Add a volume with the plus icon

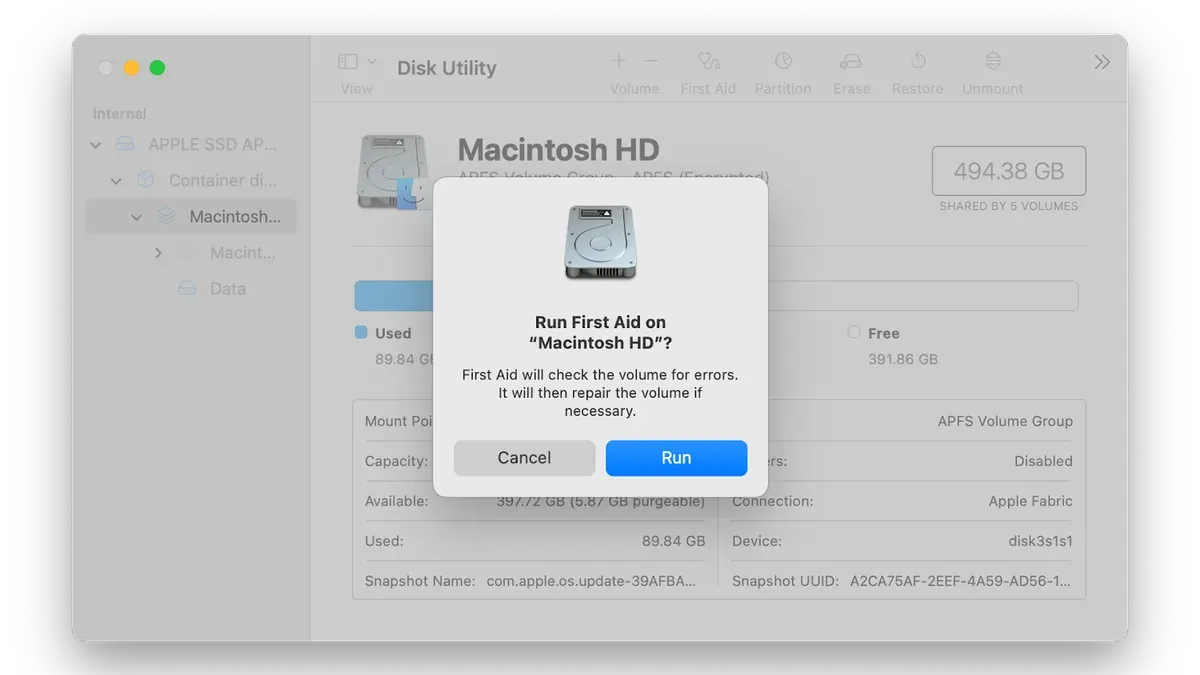pos(619,61)
